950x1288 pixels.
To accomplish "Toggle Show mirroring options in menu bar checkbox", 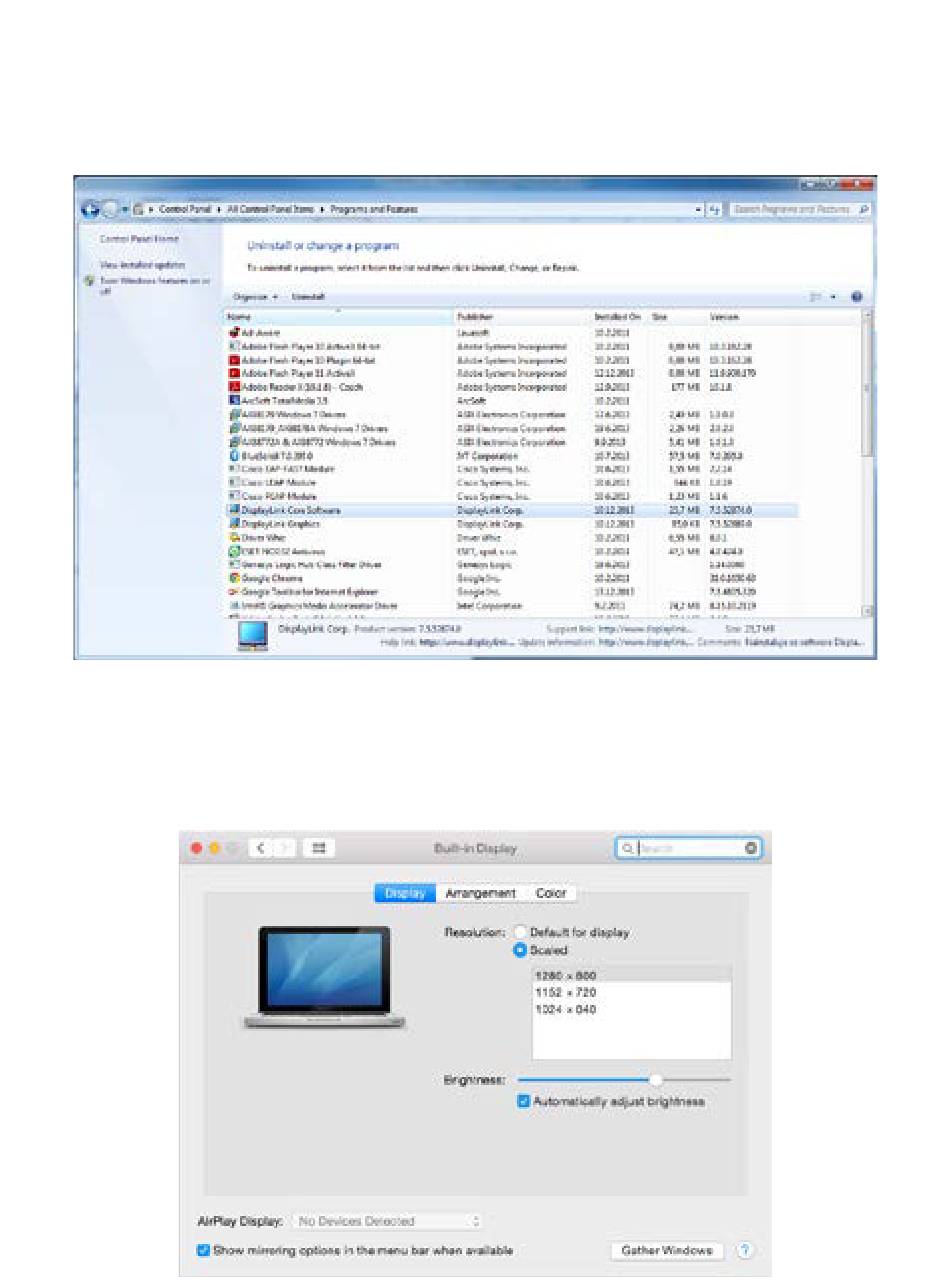I will point(204,1250).
